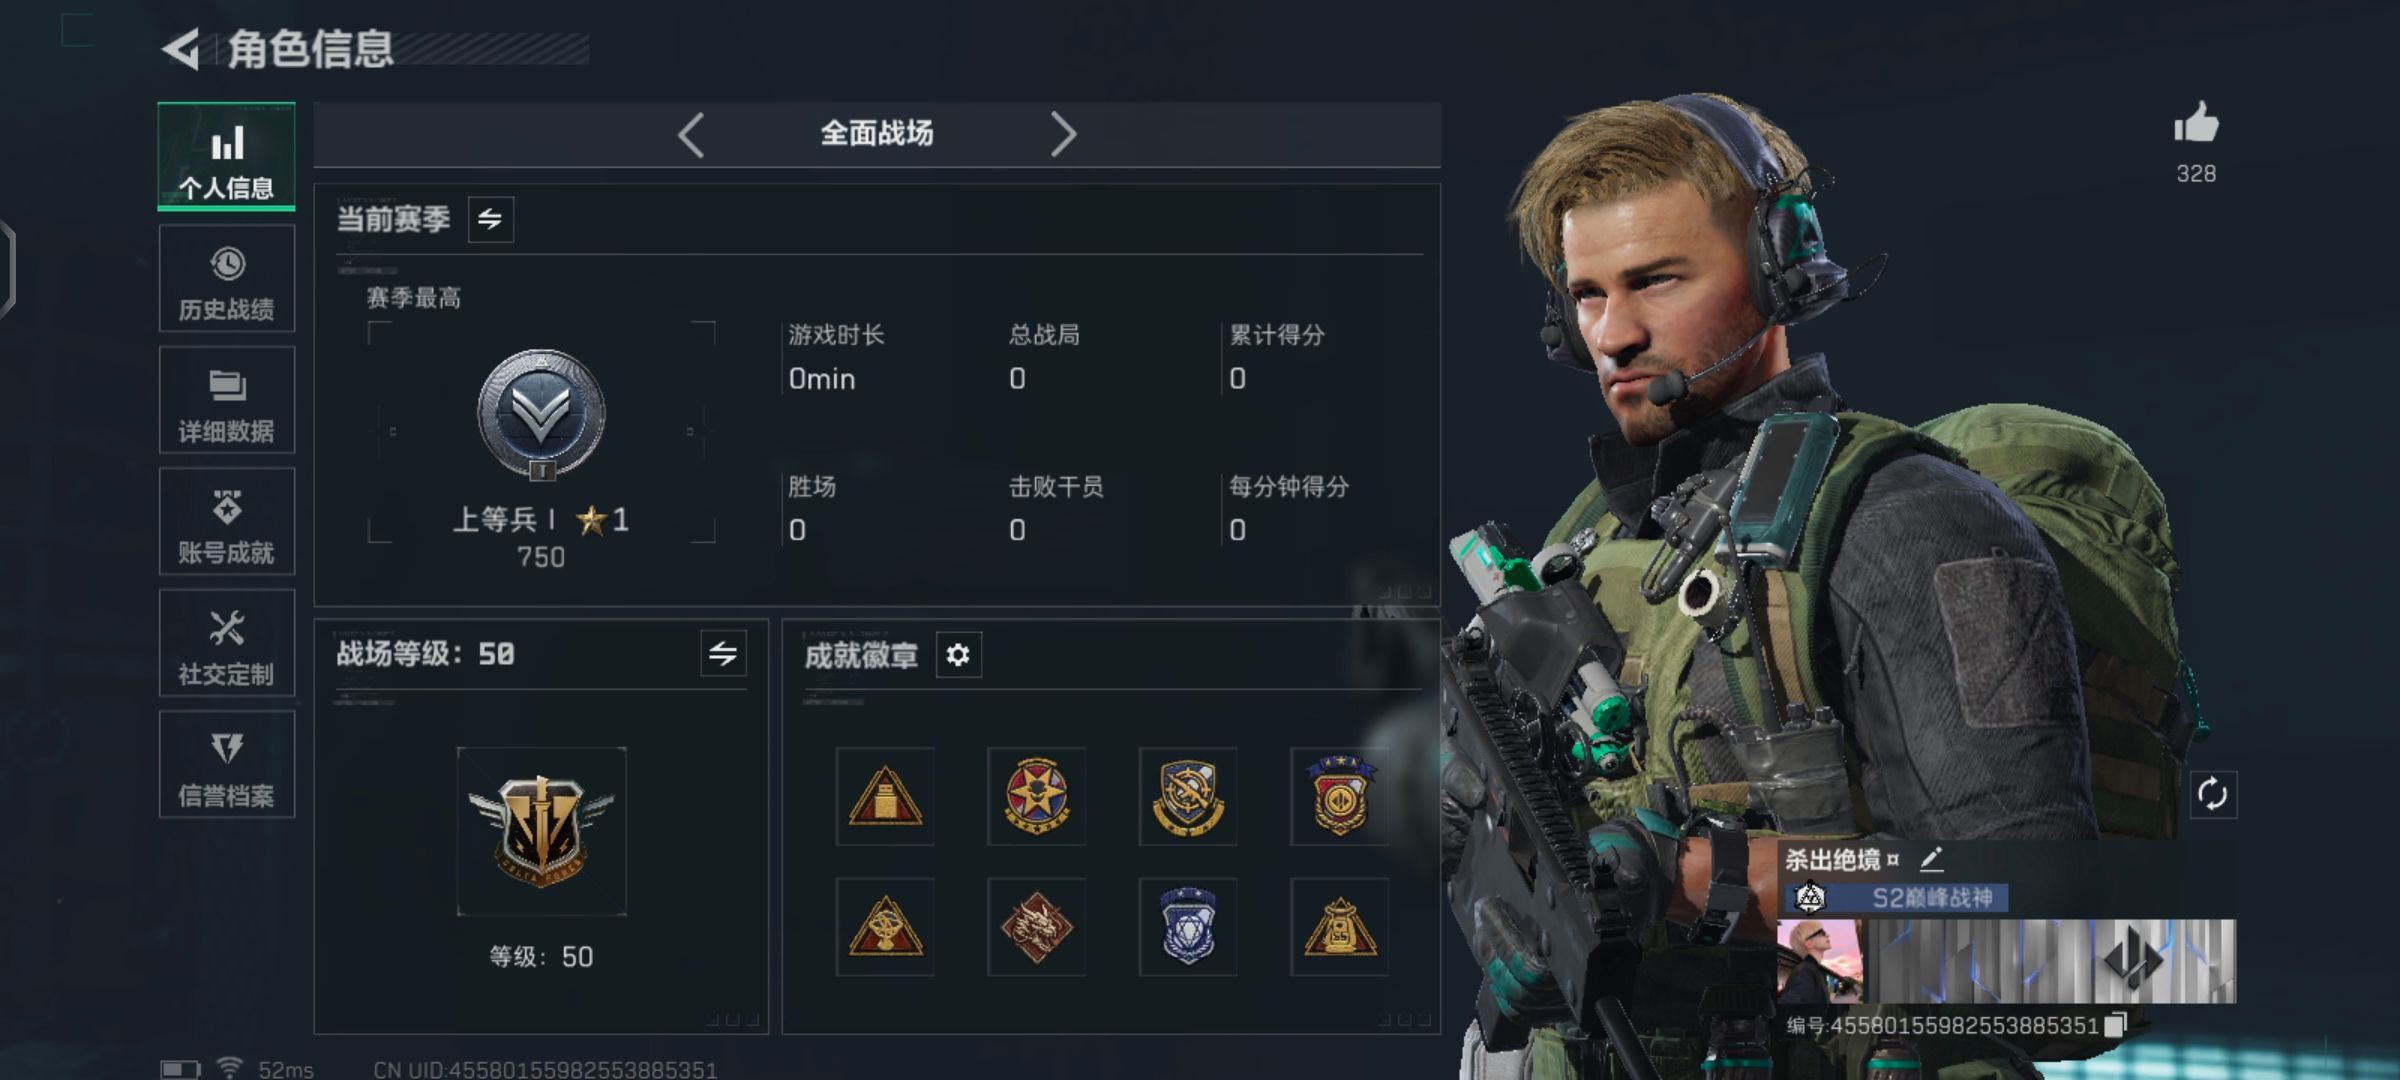Image resolution: width=2400 pixels, height=1080 pixels.
Task: Select the blue shield star badge
Action: coord(1188,927)
